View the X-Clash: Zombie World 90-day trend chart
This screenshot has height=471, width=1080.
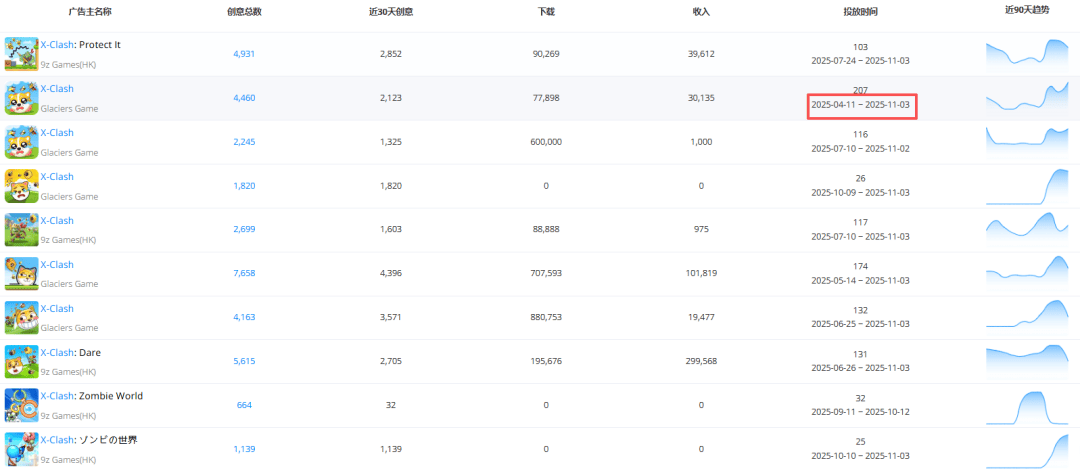point(1026,406)
